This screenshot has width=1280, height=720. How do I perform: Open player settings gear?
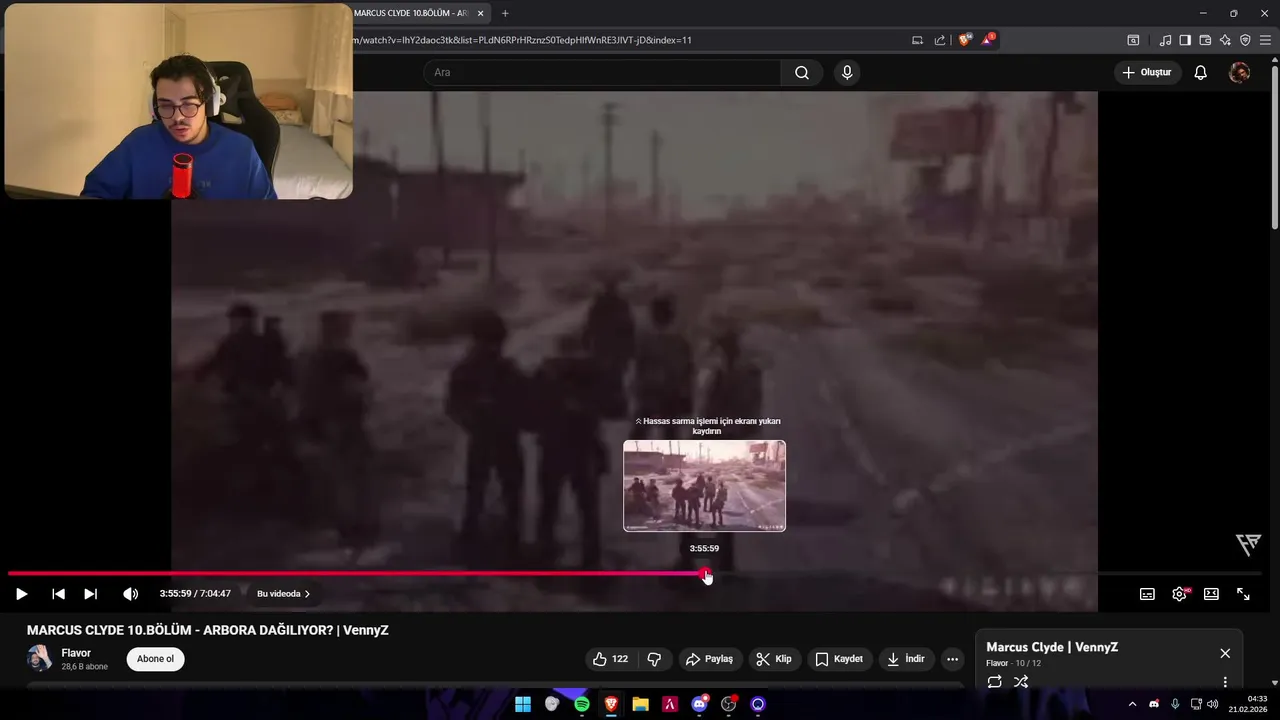click(1179, 594)
